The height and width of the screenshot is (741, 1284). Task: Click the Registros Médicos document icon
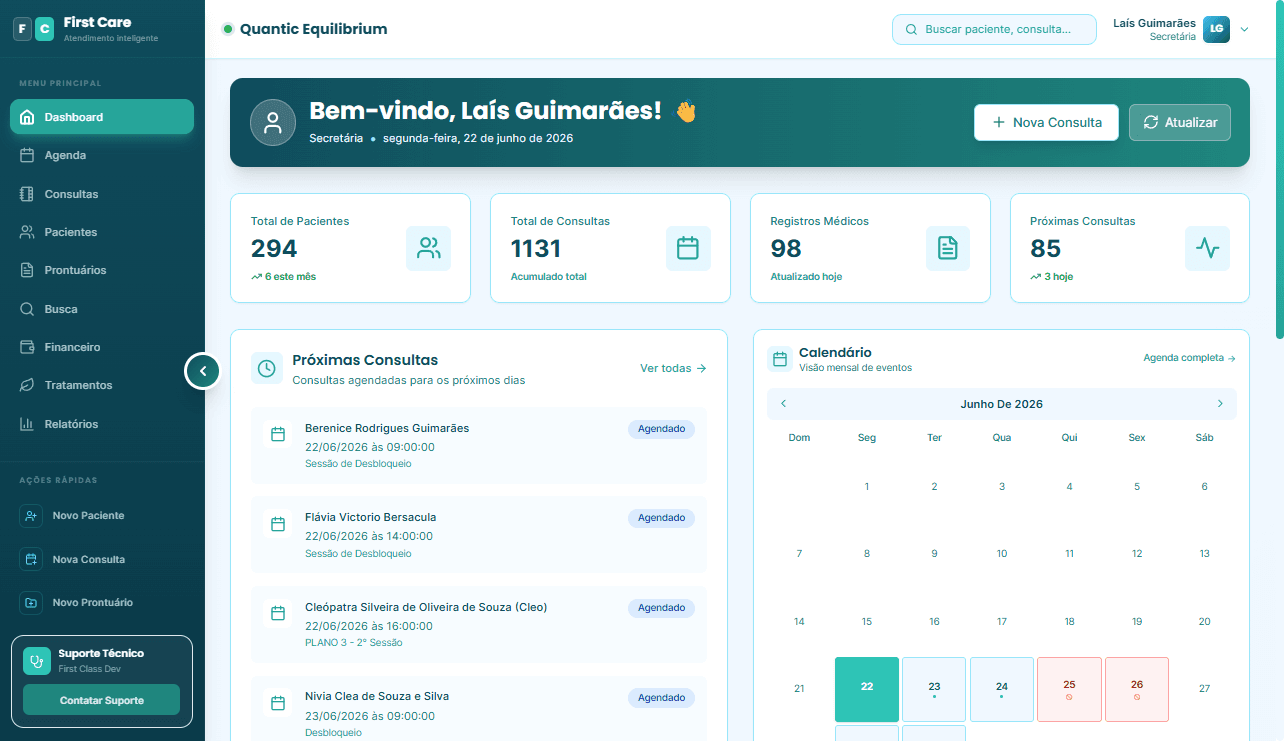tap(948, 248)
